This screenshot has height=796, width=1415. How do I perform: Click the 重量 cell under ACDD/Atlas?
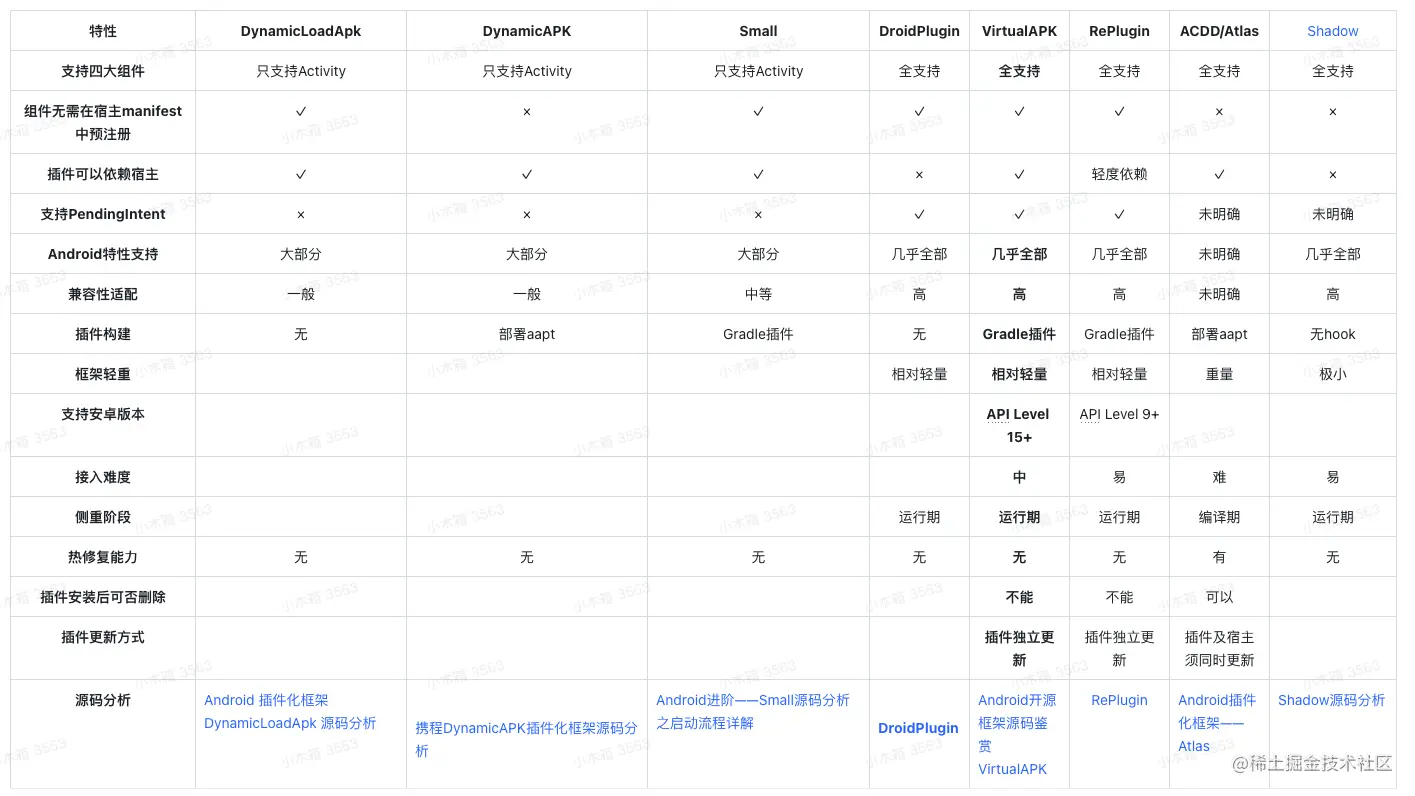tap(1219, 374)
